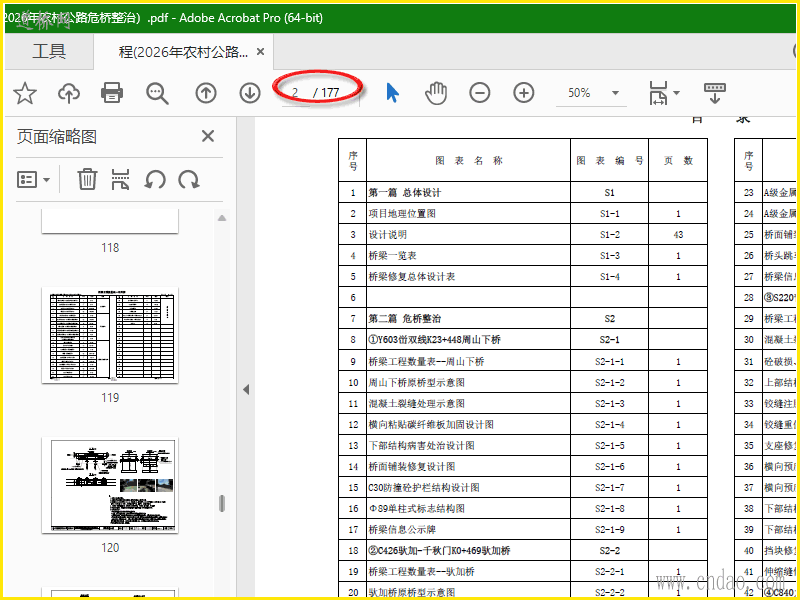Viewport: 800px width, 600px height.
Task: Print the document using the printer icon
Action: (x=112, y=93)
